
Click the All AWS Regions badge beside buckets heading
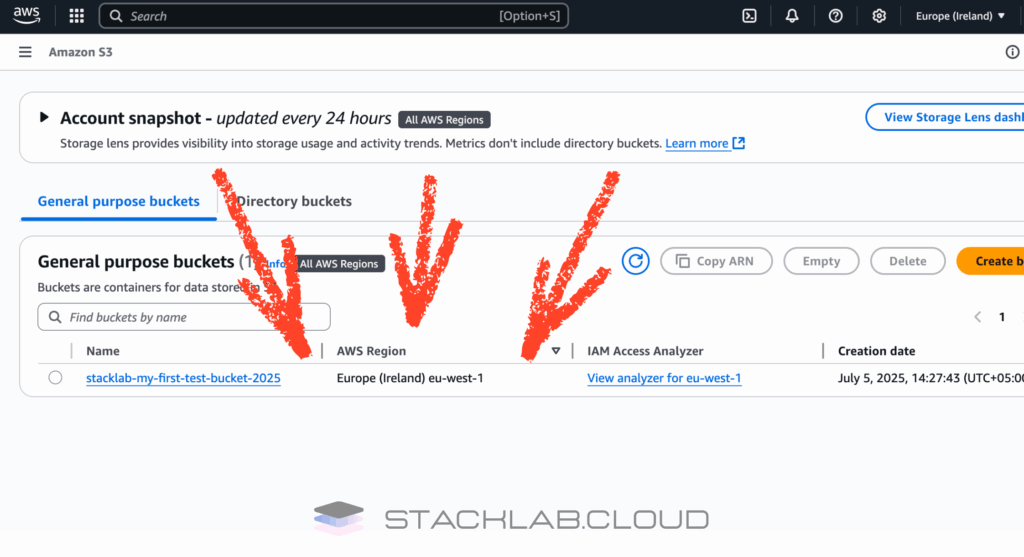pos(339,264)
